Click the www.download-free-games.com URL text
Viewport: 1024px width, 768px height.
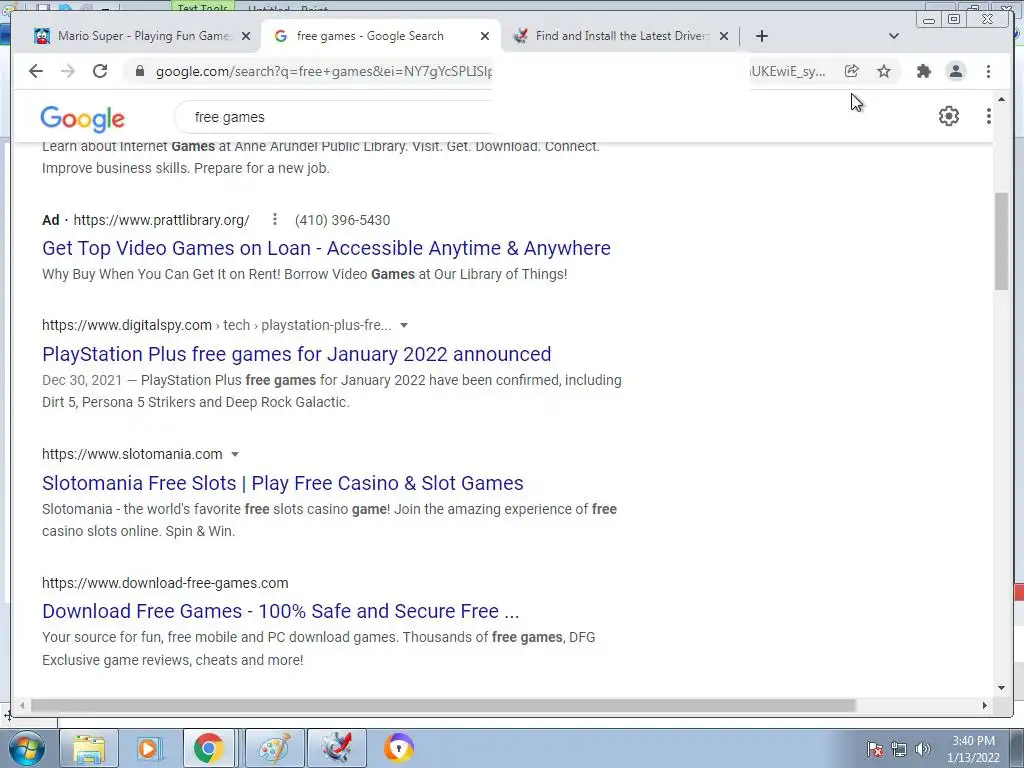[165, 583]
